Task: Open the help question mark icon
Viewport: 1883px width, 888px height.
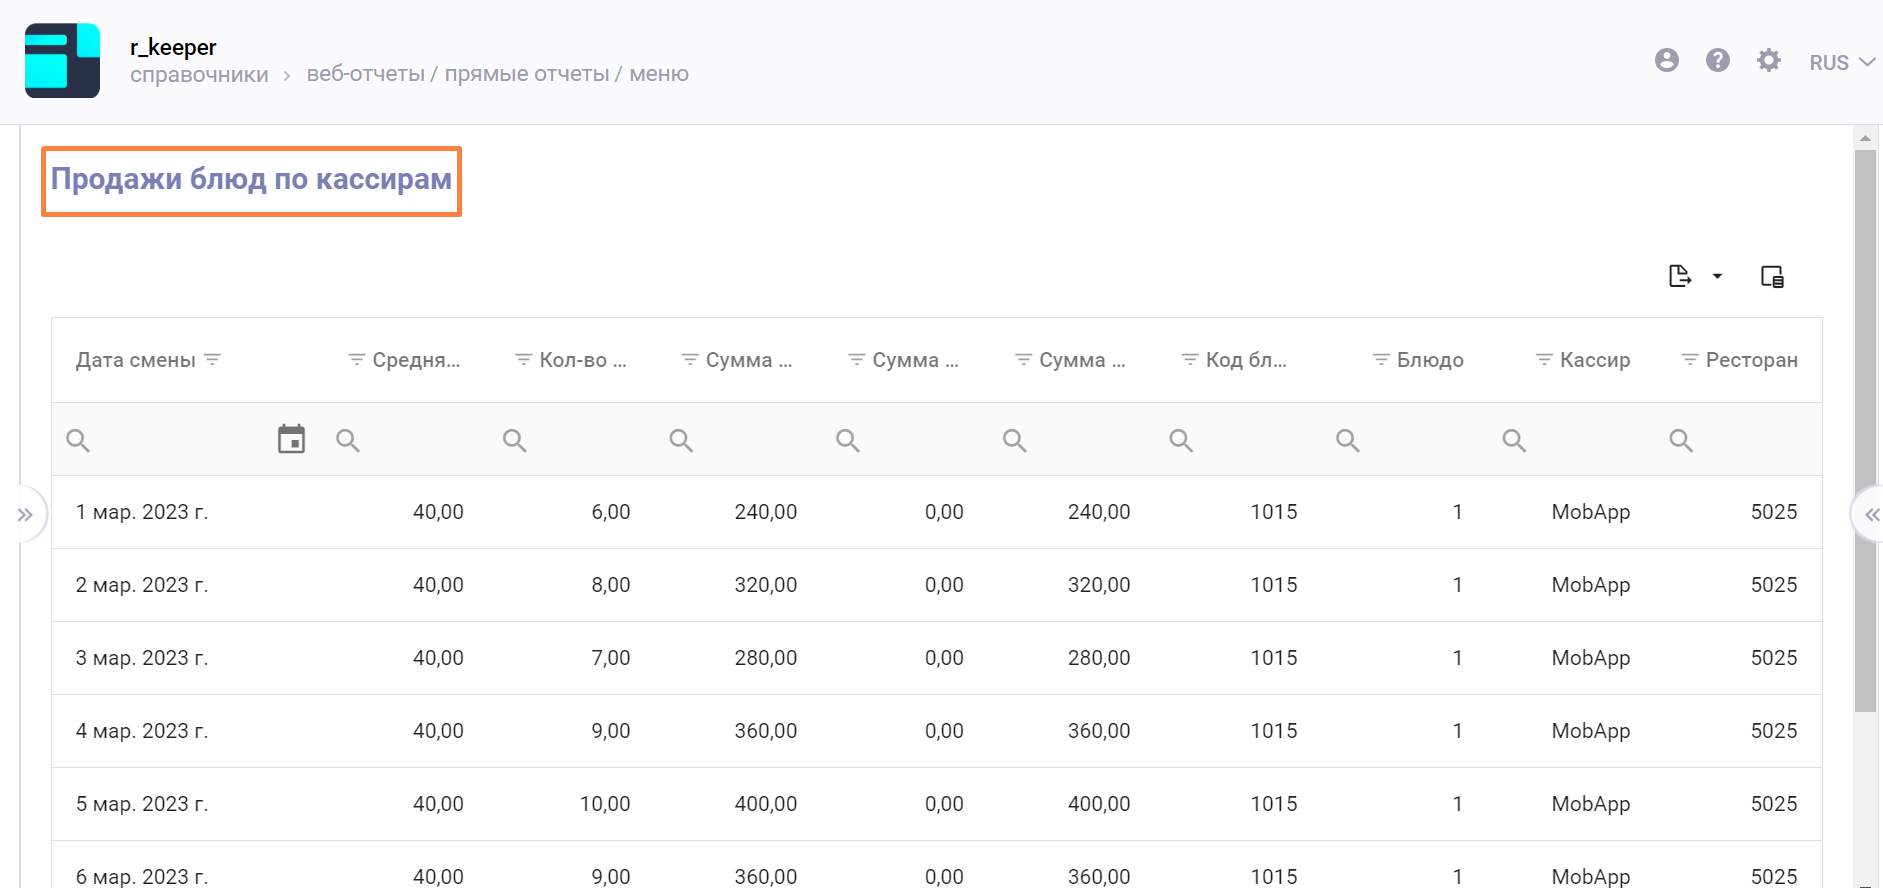Action: coord(1717,61)
